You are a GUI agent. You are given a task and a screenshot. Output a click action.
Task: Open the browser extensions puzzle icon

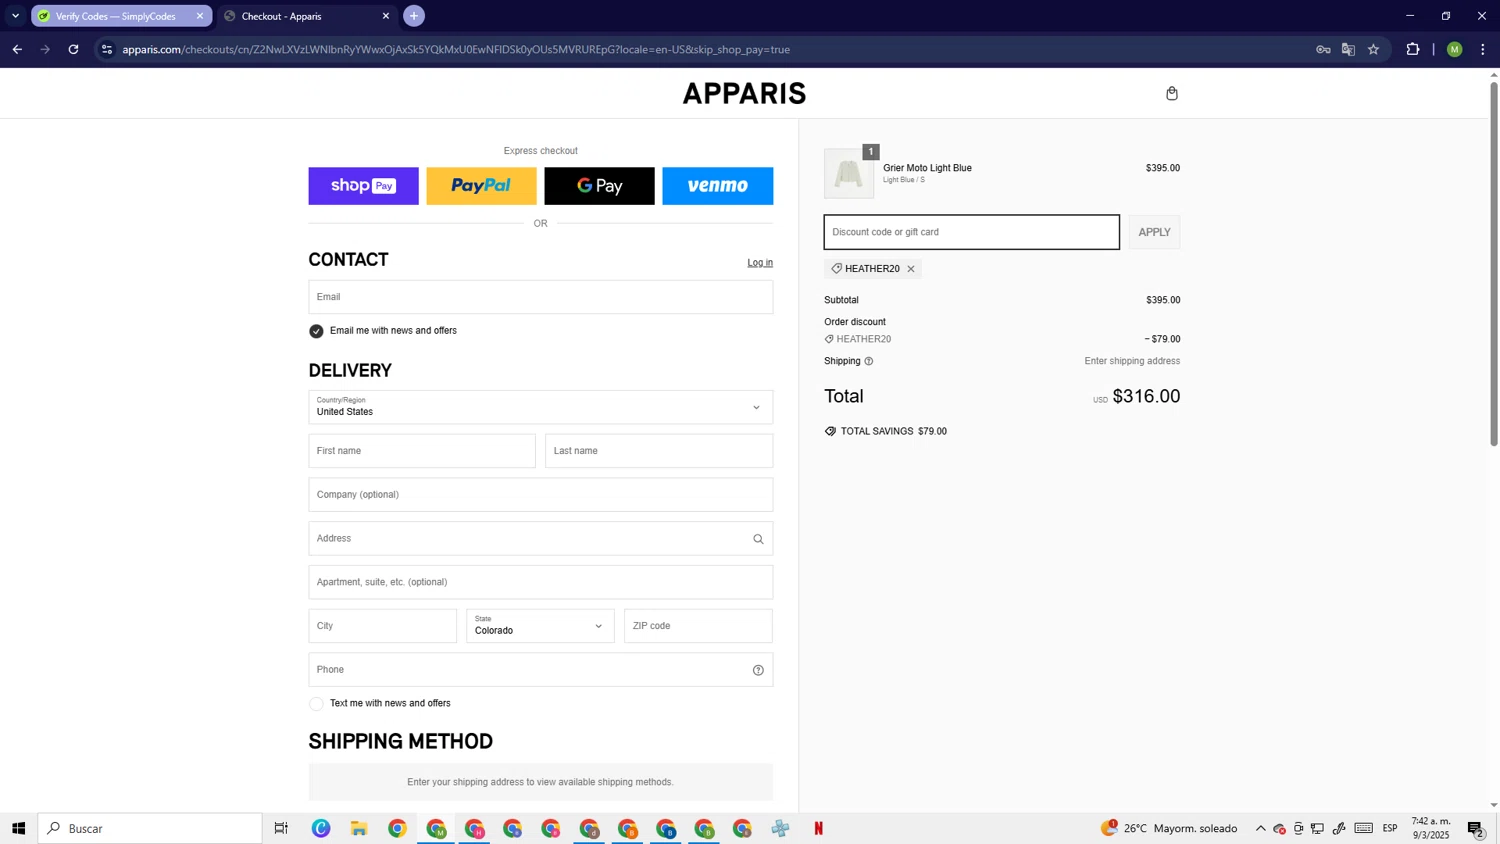[x=1413, y=49]
